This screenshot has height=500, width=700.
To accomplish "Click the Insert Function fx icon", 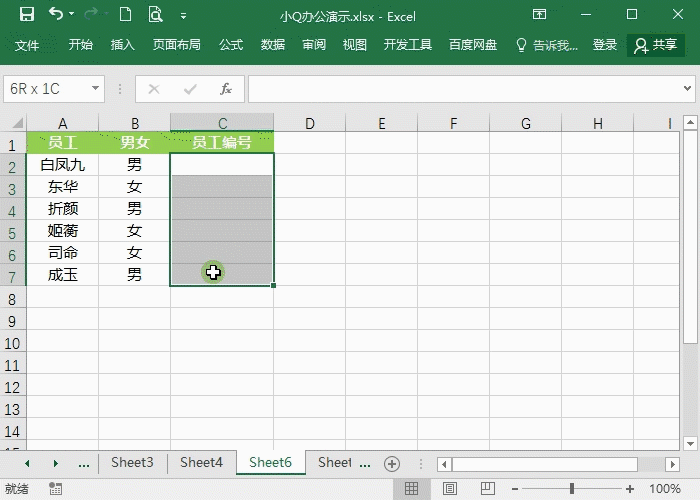I will (226, 89).
